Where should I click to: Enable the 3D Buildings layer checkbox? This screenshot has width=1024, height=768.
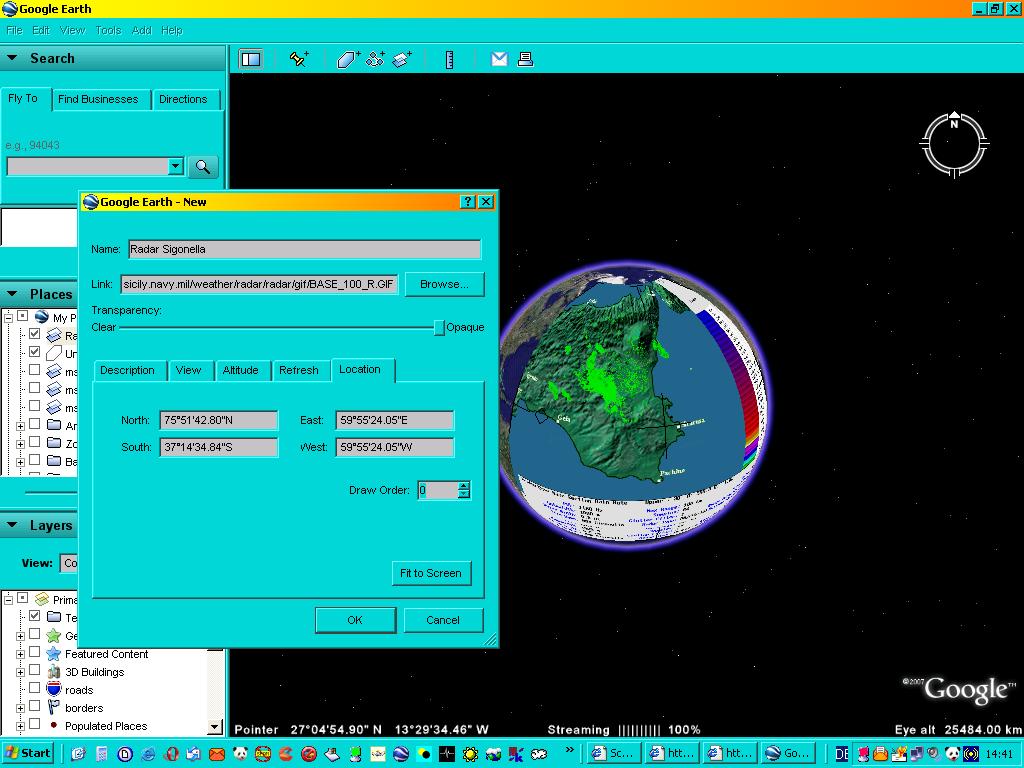pos(35,672)
